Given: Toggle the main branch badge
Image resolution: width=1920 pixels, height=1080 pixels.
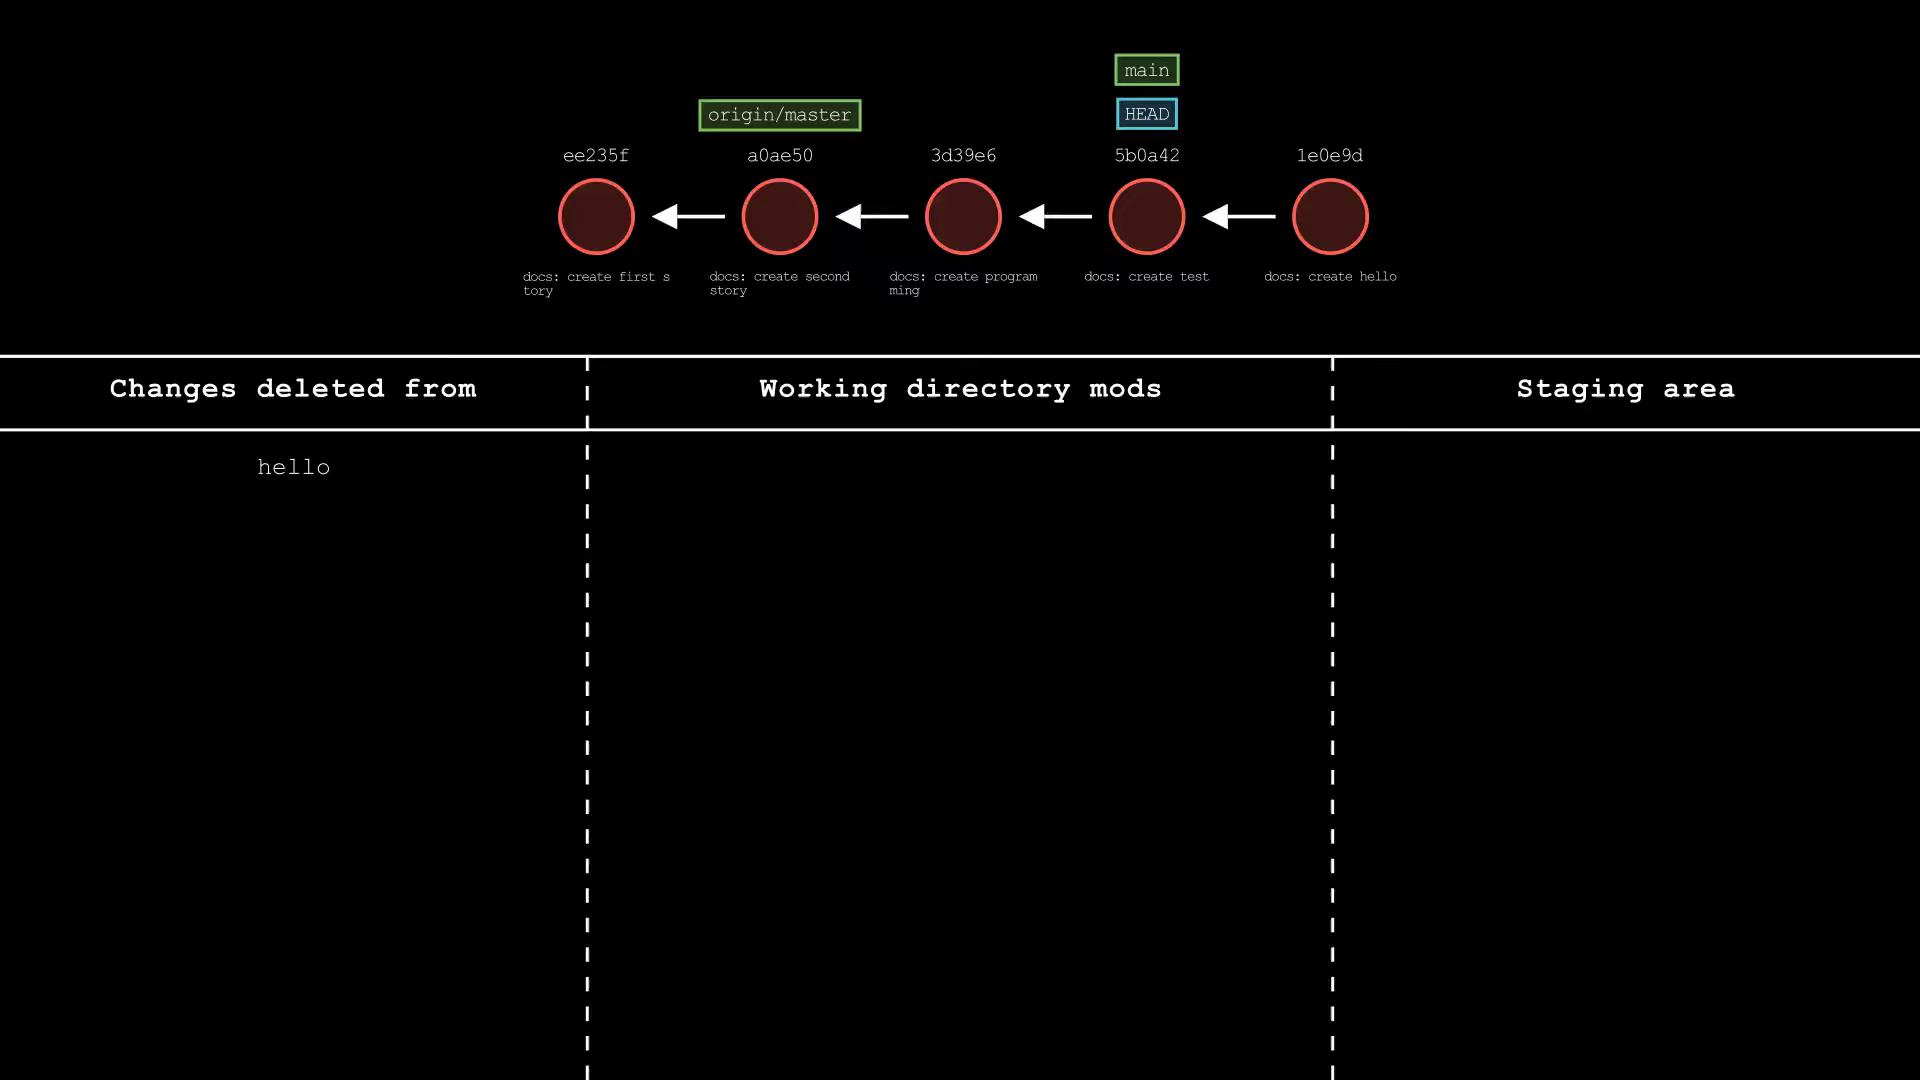Looking at the screenshot, I should point(1146,70).
